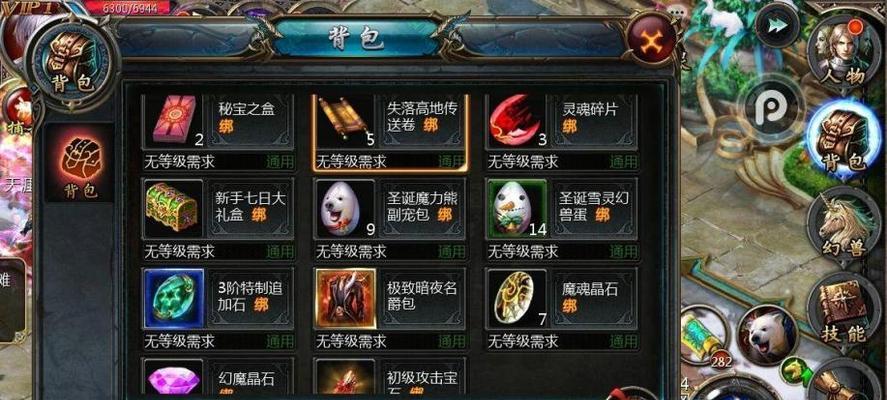Select the 灵魂碎片 red shard icon

[x=518, y=120]
